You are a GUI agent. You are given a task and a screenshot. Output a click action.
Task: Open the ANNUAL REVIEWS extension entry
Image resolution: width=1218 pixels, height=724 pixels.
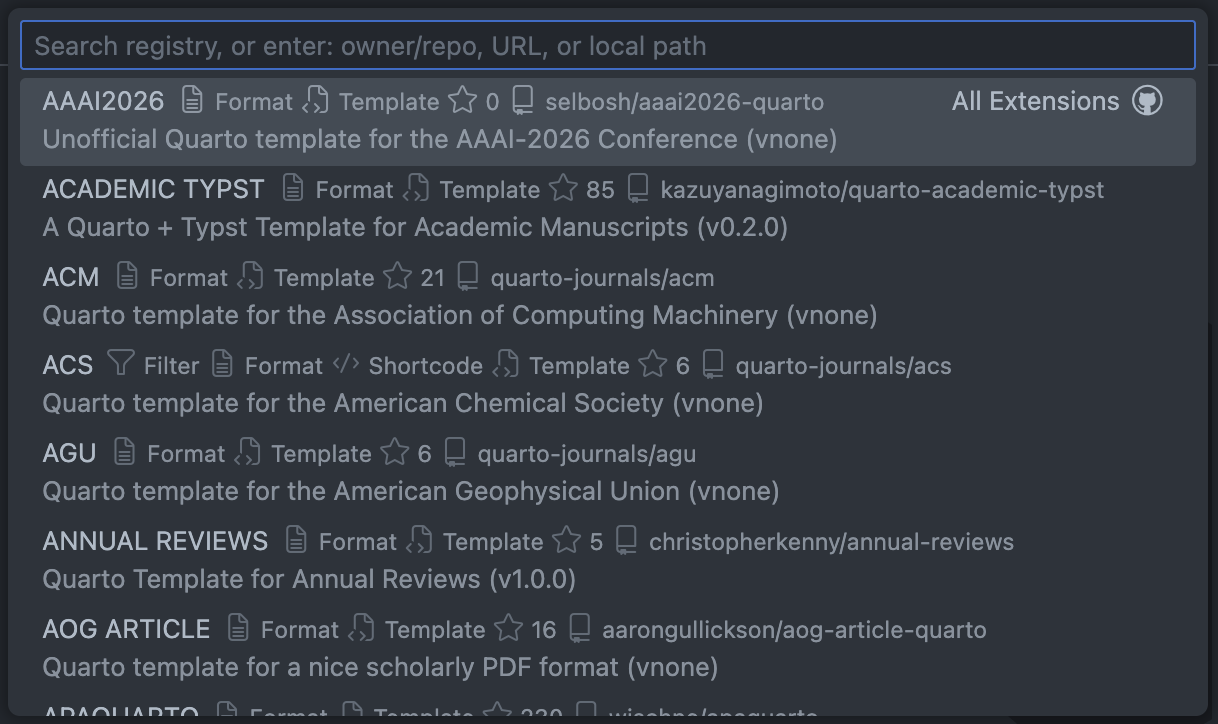(155, 542)
